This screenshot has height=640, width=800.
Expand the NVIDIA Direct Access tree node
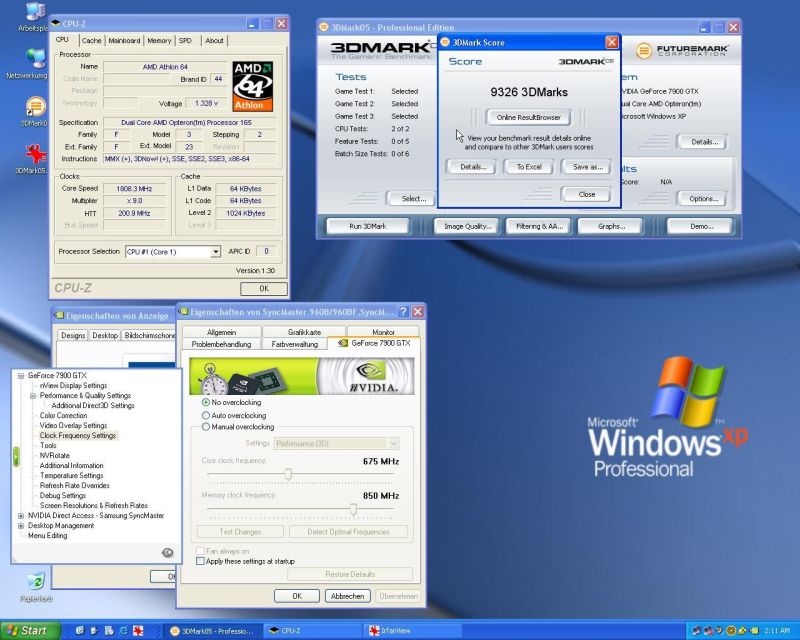pos(21,516)
